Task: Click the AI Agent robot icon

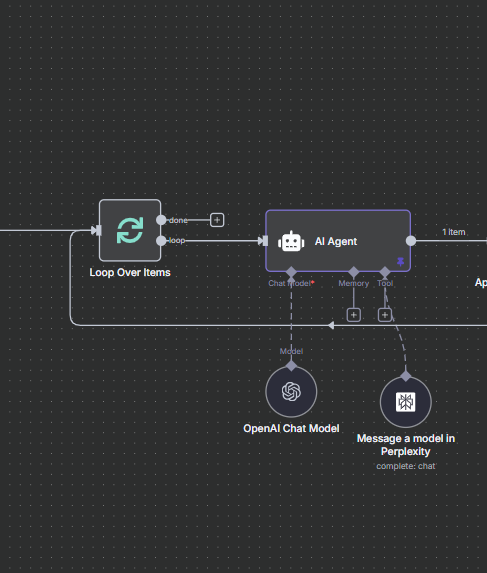Action: coord(291,241)
